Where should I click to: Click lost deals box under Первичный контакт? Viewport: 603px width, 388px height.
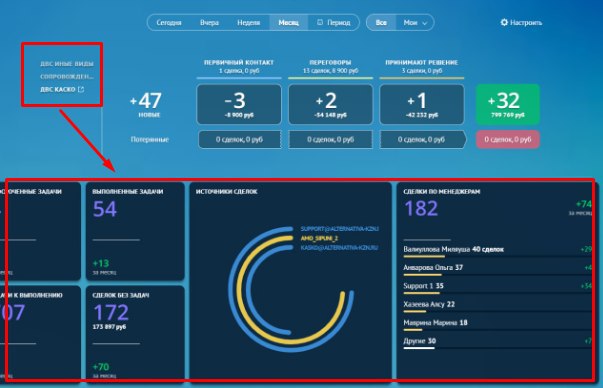(239, 140)
